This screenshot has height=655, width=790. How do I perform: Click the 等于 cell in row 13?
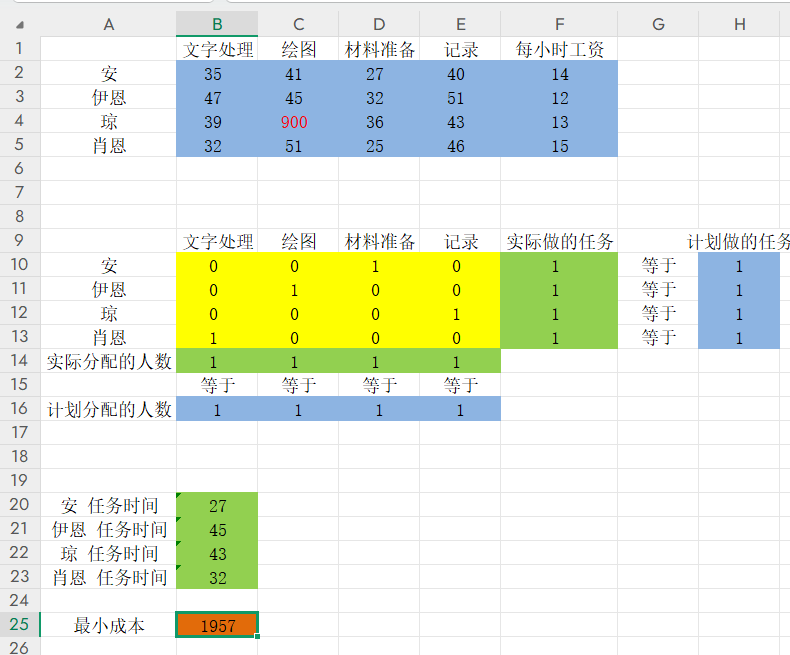coord(658,337)
